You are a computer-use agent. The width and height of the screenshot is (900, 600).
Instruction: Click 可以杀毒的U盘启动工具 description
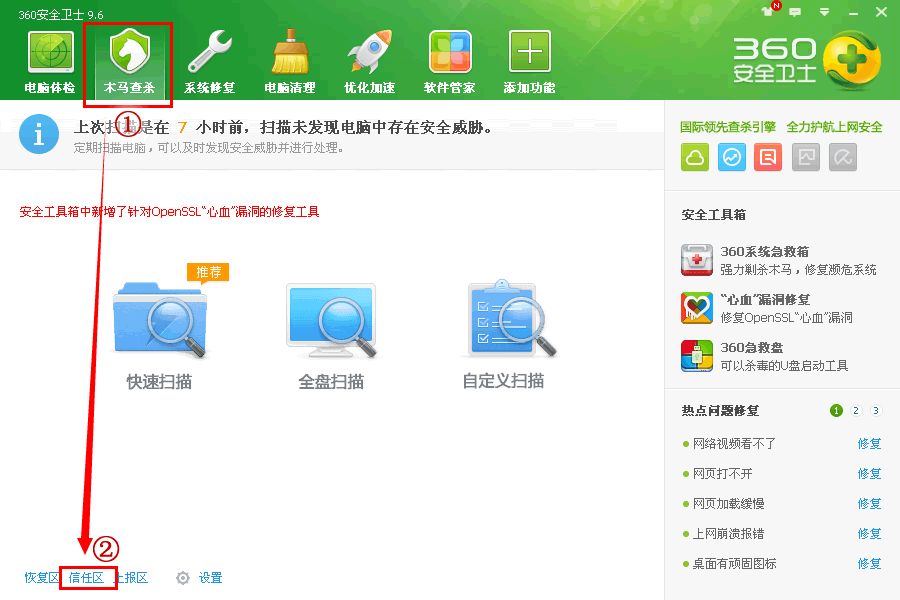click(784, 366)
